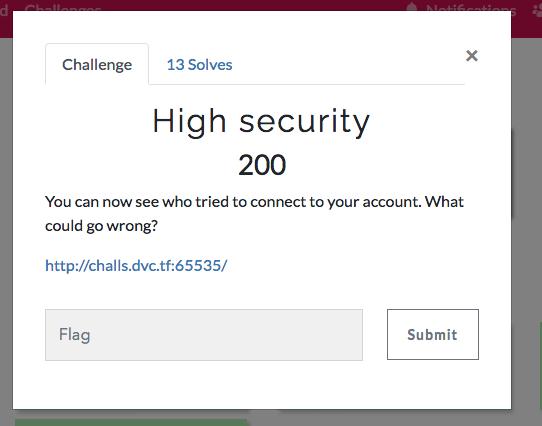Click the challenge description paragraph
This screenshot has width=542, height=426.
[x=254, y=213]
